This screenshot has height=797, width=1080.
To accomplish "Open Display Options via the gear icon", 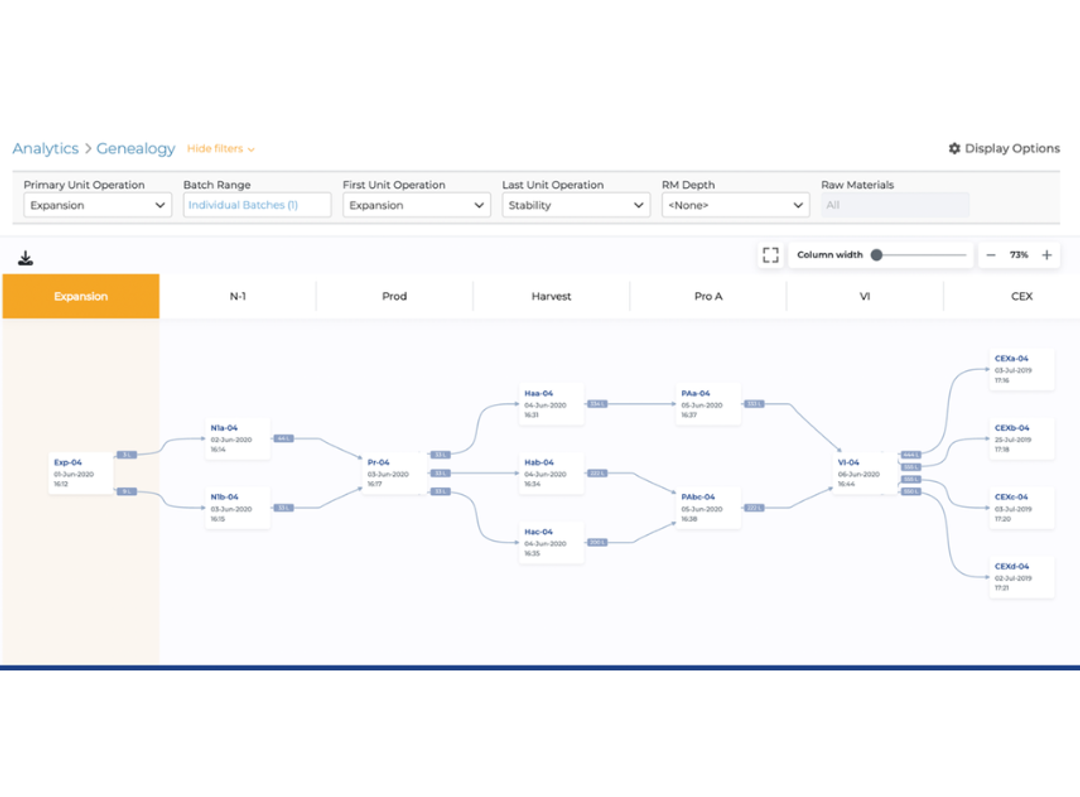I will click(954, 148).
